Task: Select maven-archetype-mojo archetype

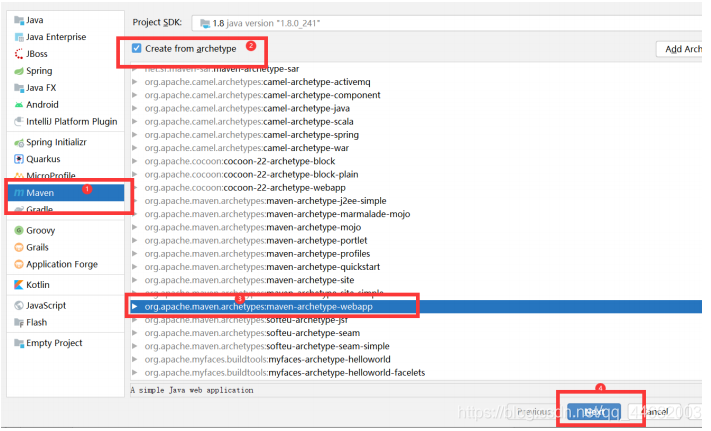Action: coord(253,227)
